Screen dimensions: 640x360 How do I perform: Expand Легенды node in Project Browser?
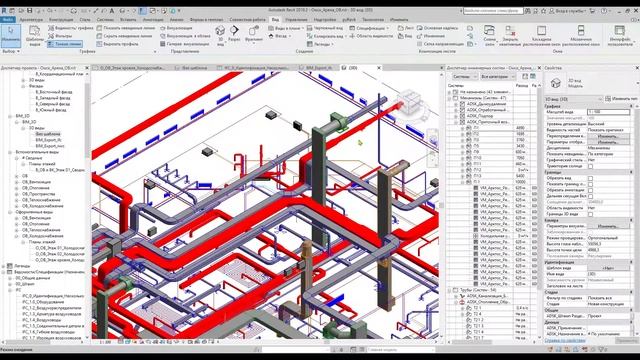[4, 266]
